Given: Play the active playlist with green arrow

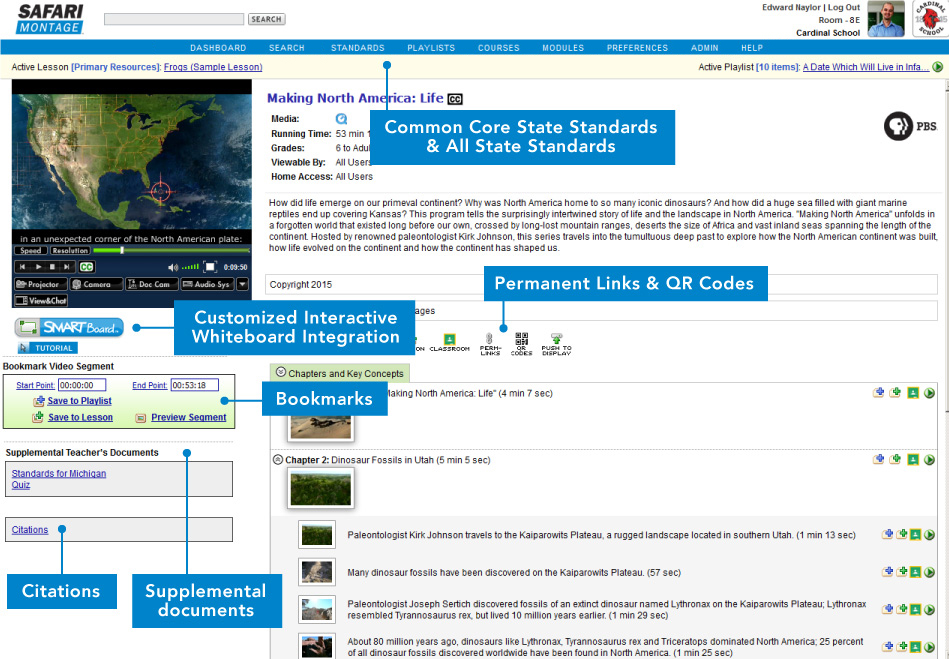Looking at the screenshot, I should click(x=938, y=67).
